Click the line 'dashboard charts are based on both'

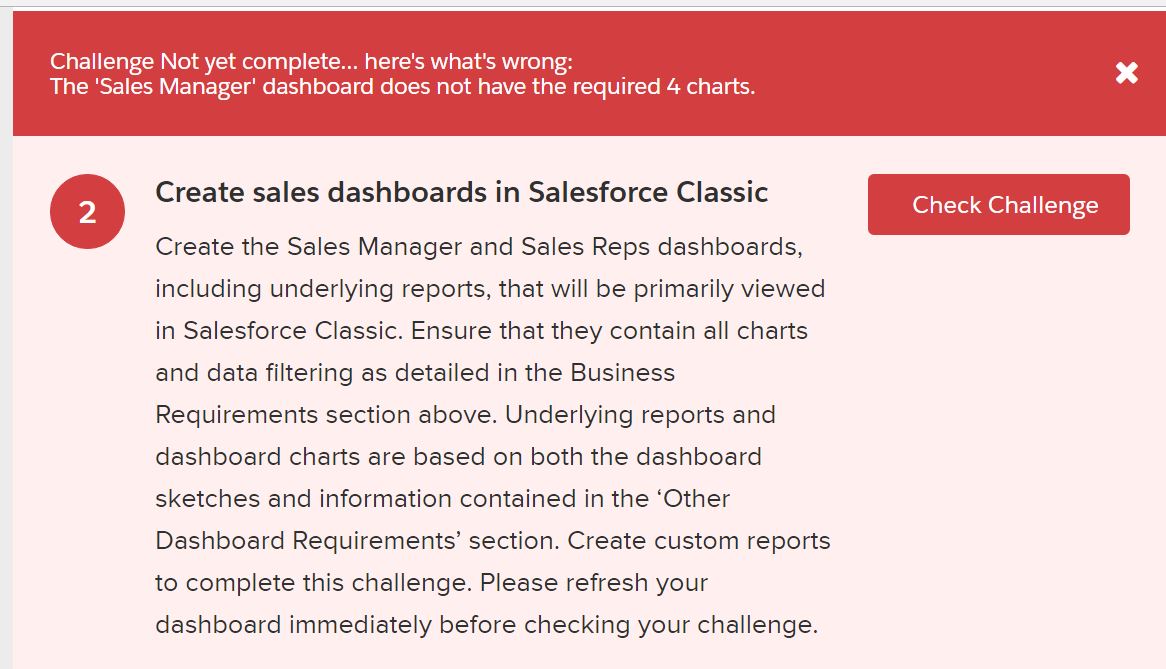(x=458, y=457)
